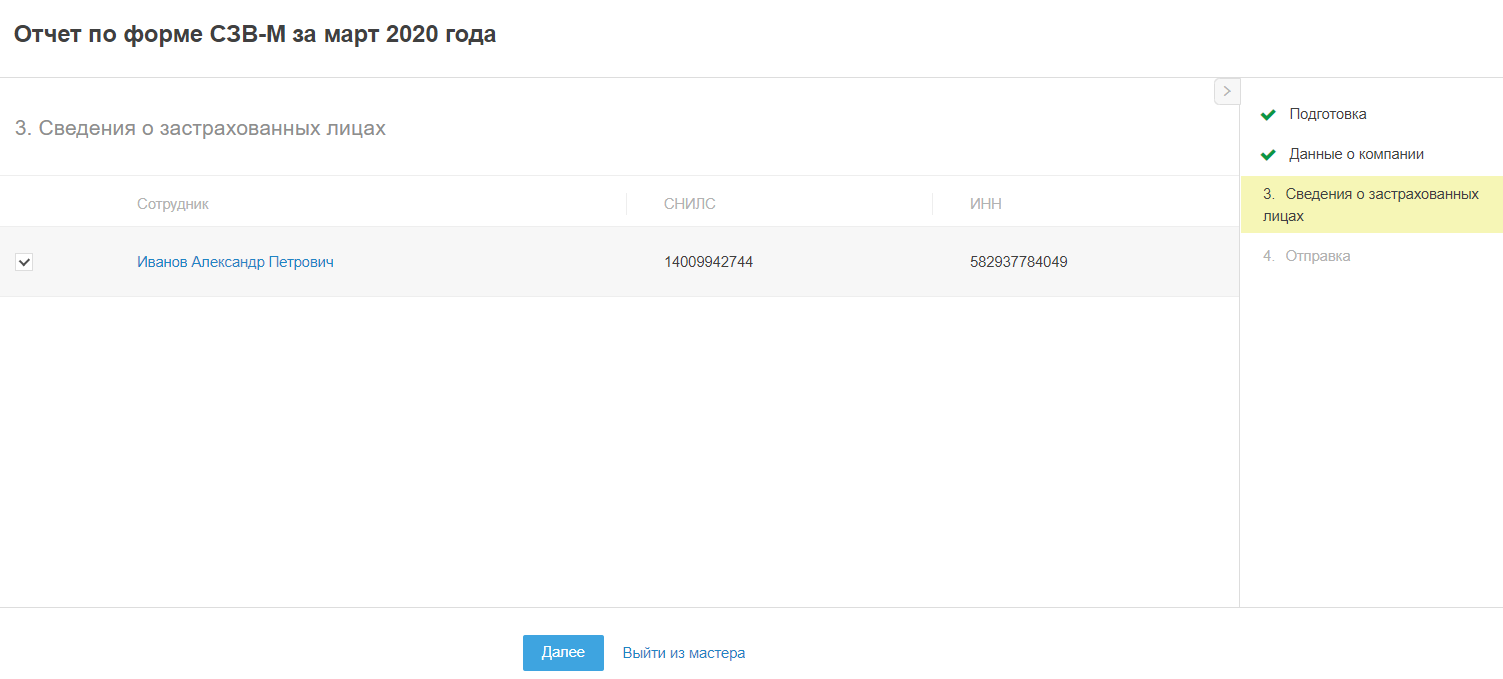Click the green checkmark next to Подготовка
Viewport: 1503px width, 679px height.
tap(1268, 115)
